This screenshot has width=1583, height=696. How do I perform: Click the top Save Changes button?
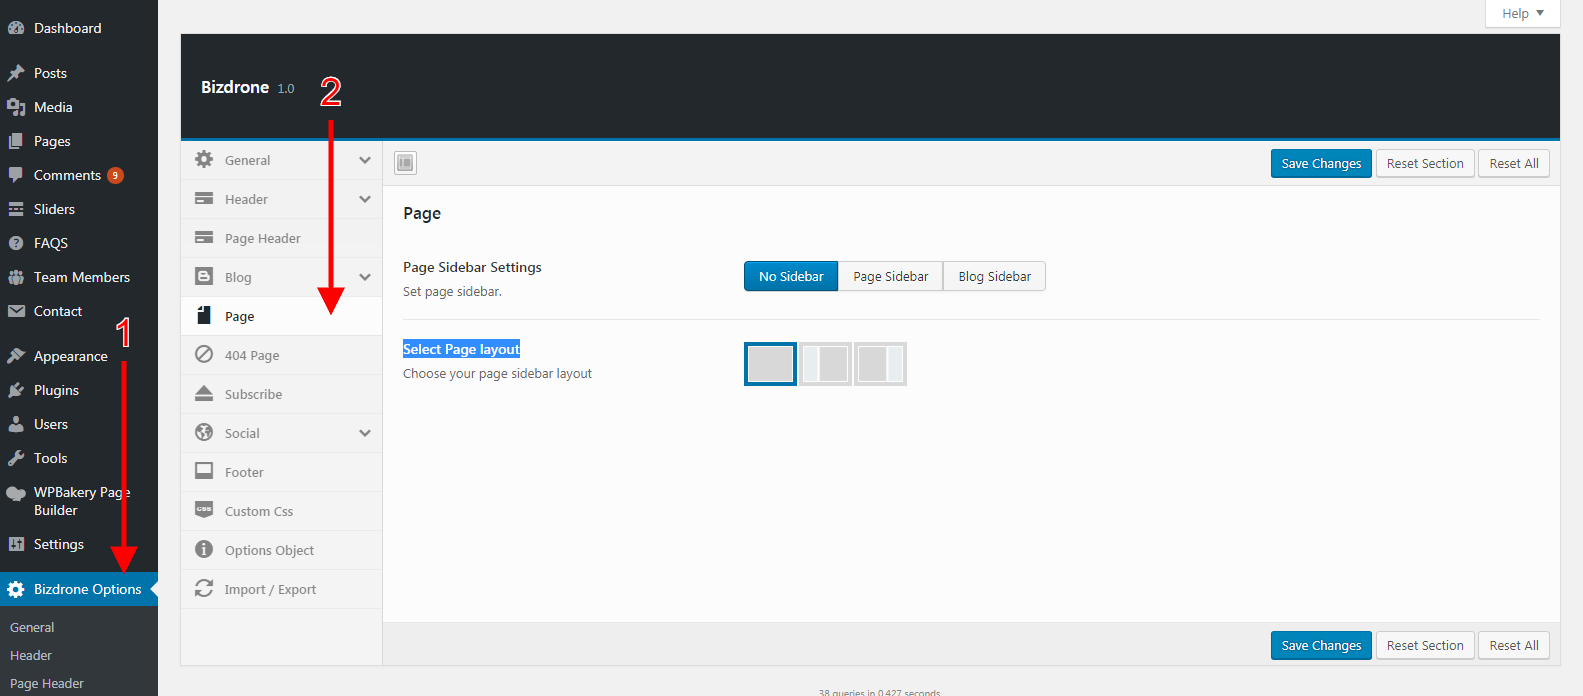pos(1321,163)
